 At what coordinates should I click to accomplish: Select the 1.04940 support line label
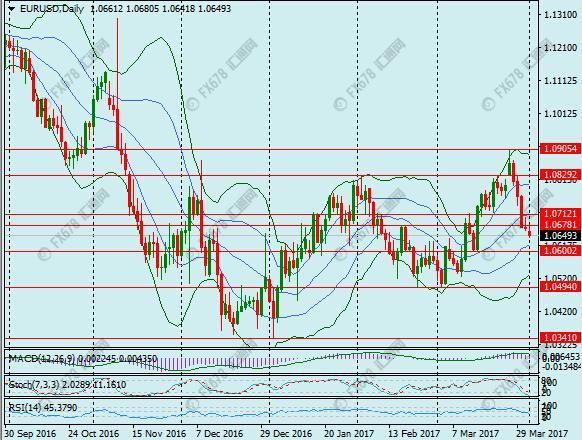[560, 286]
